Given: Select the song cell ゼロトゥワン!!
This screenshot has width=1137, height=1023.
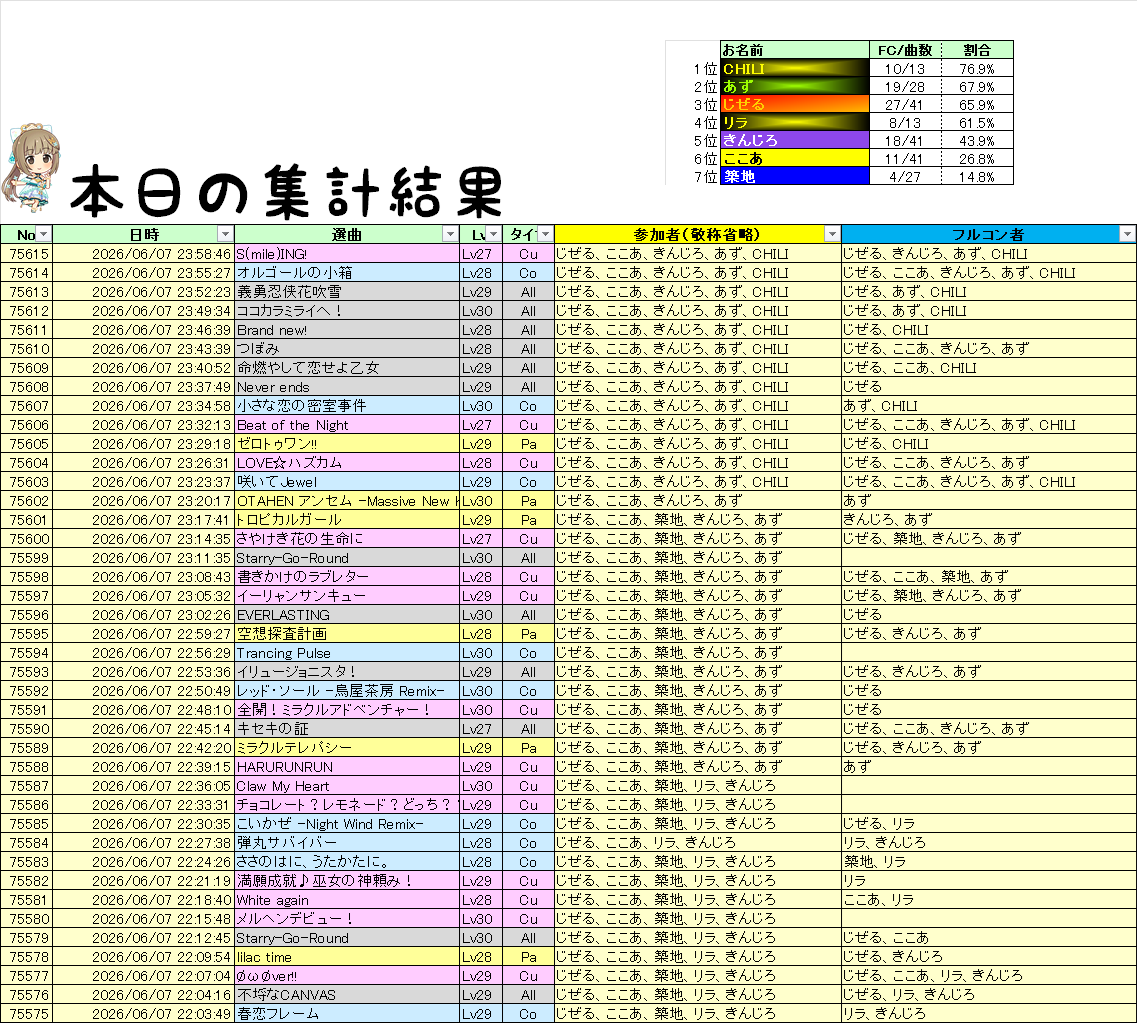Looking at the screenshot, I should [x=347, y=444].
